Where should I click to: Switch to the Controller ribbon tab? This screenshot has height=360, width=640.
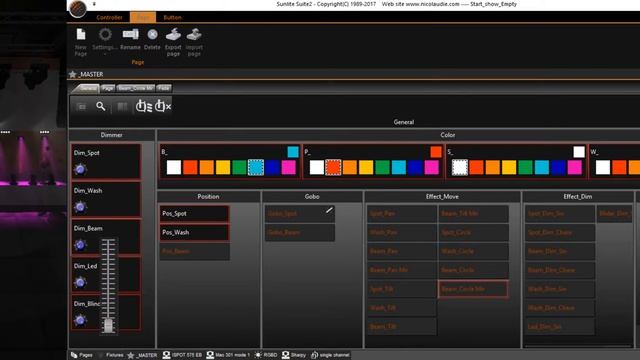109,18
